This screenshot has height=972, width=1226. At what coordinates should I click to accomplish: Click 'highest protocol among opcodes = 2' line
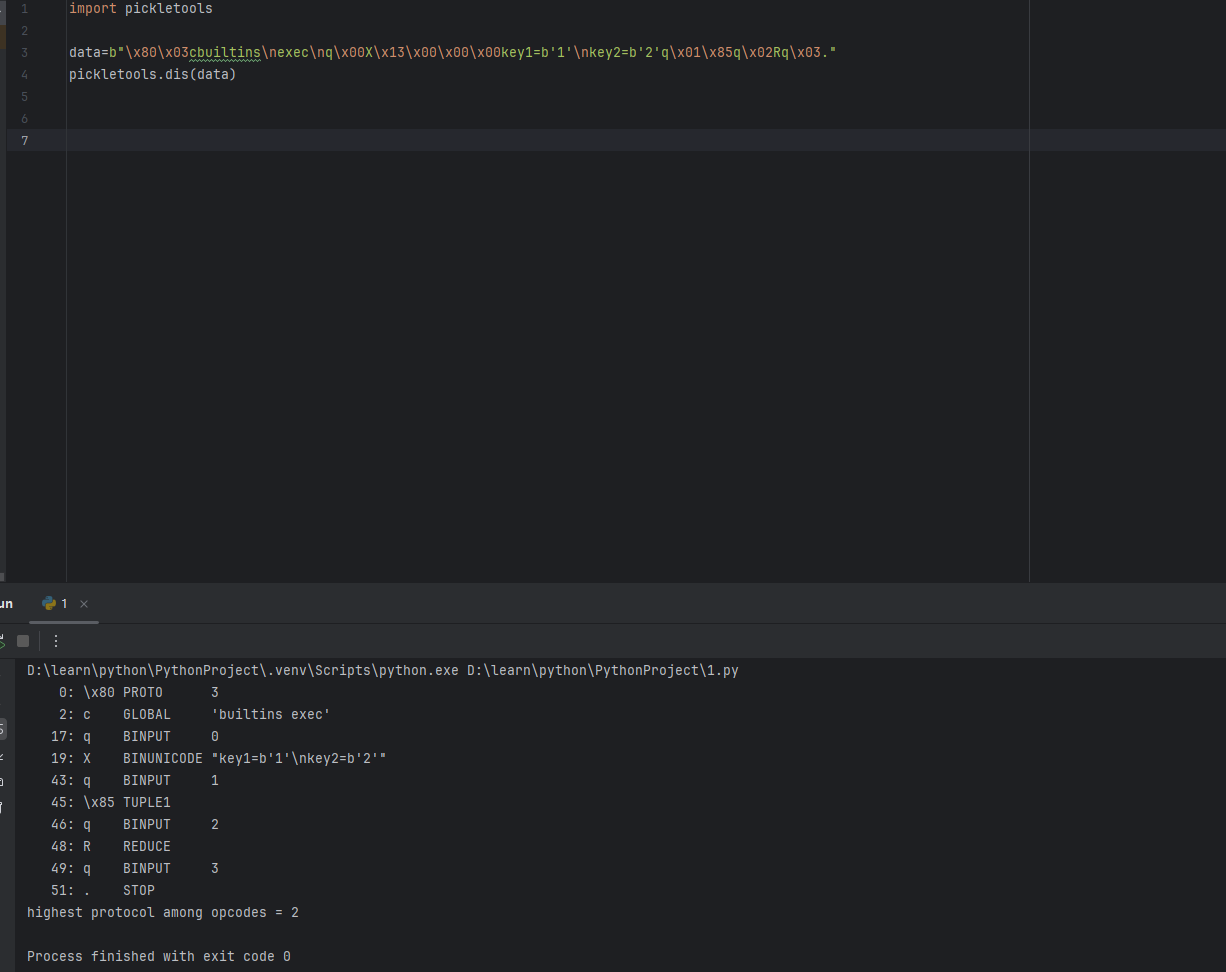click(163, 912)
